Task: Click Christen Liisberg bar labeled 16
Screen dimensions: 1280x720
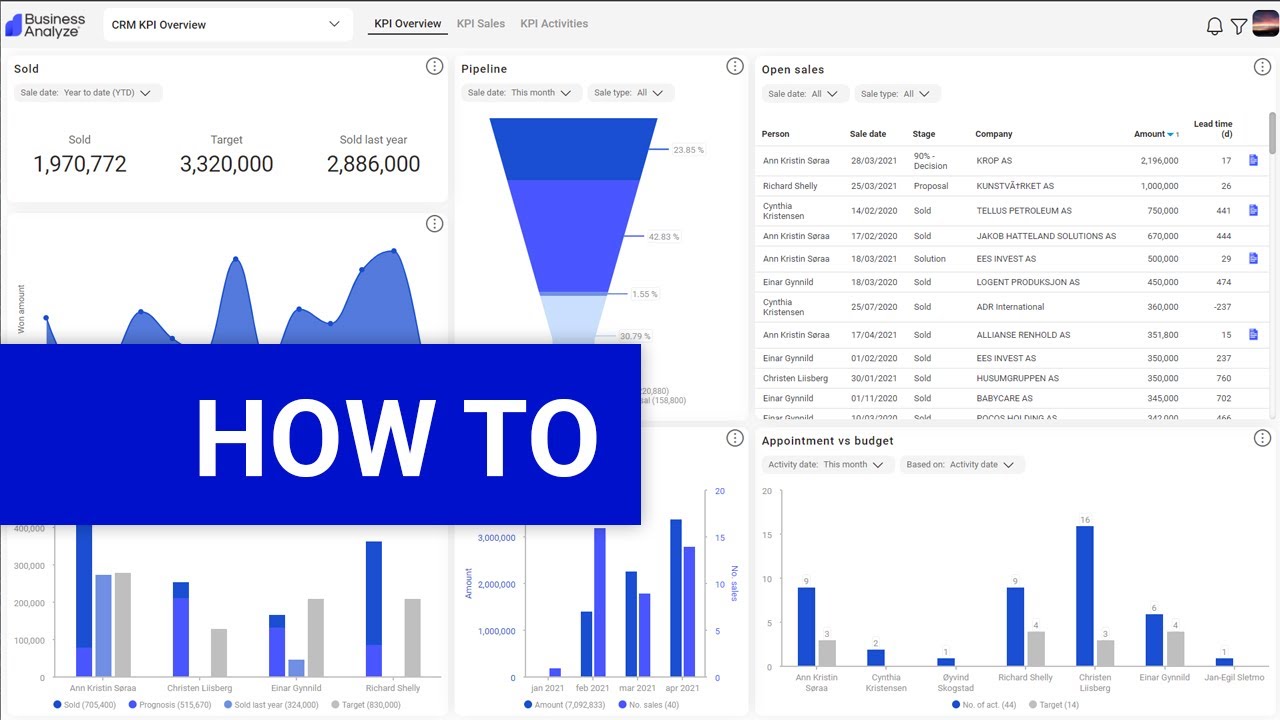Action: pyautogui.click(x=1084, y=596)
